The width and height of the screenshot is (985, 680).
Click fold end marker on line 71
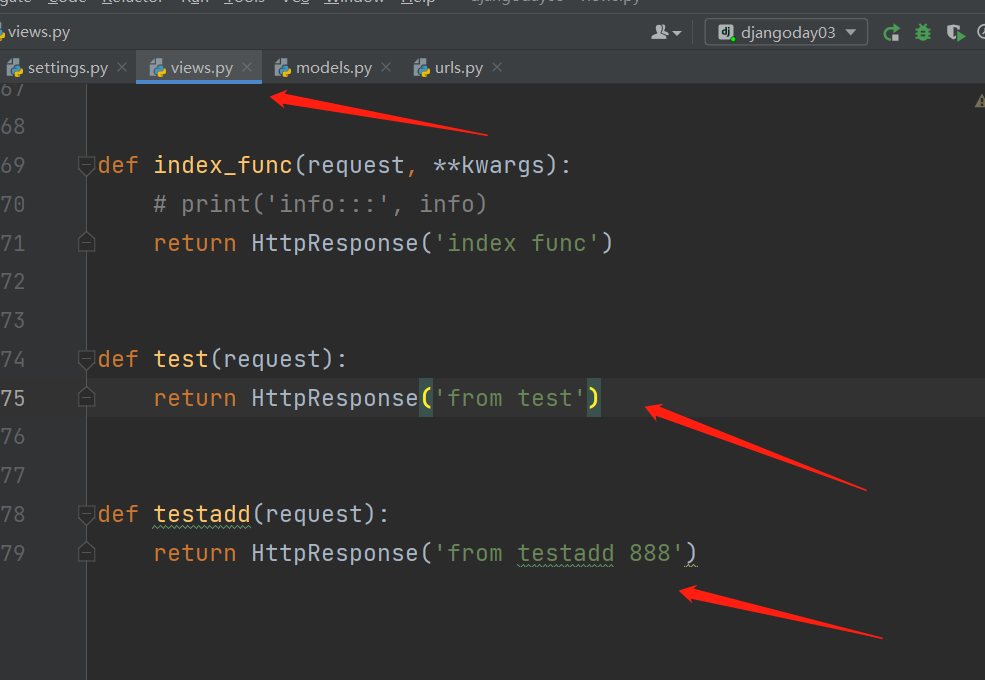tap(86, 243)
